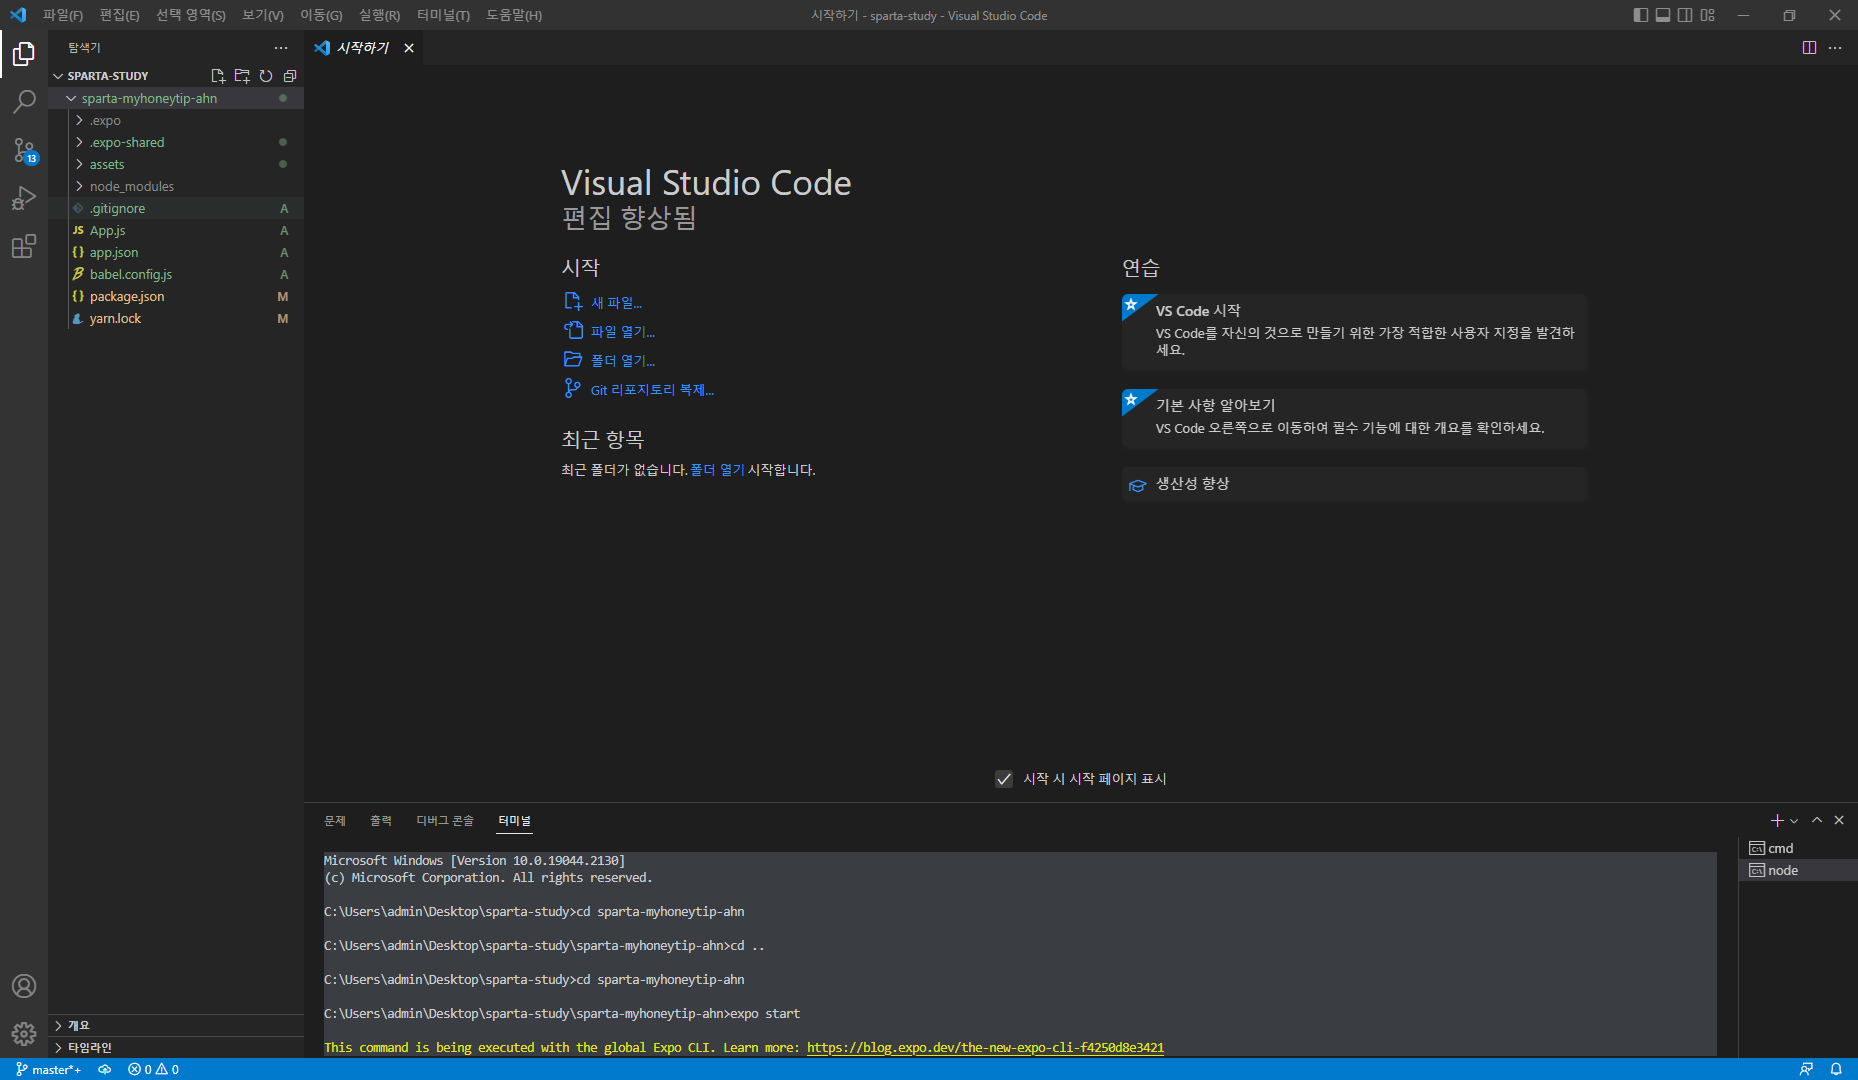Expand the .expo folder

[x=176, y=120]
